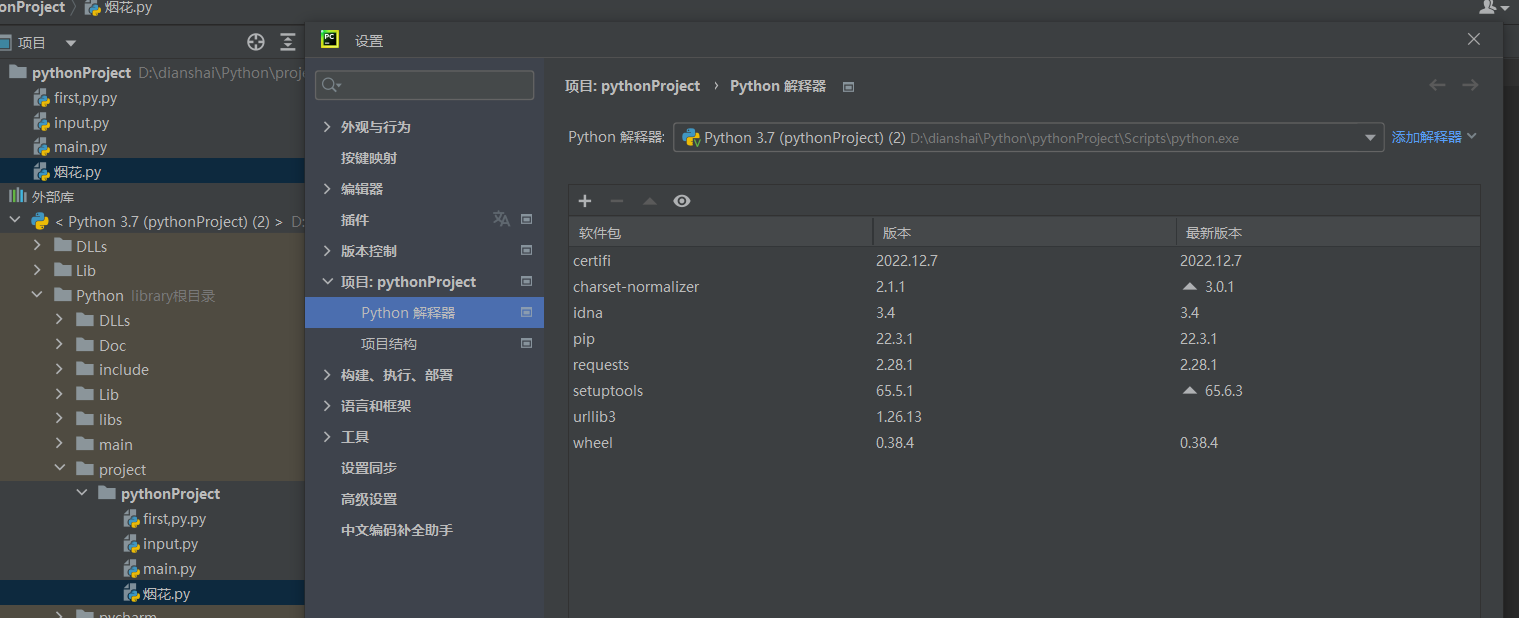Collapse 项目: pythonProject settings section

point(327,282)
